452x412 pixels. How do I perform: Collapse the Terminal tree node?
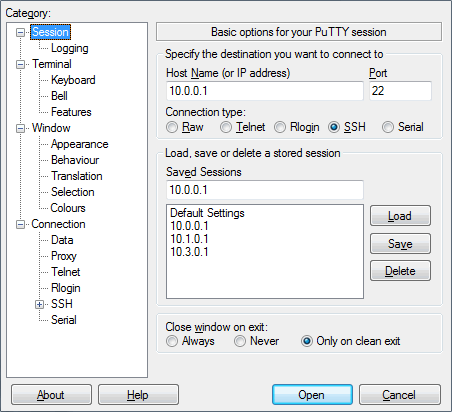pos(21,64)
